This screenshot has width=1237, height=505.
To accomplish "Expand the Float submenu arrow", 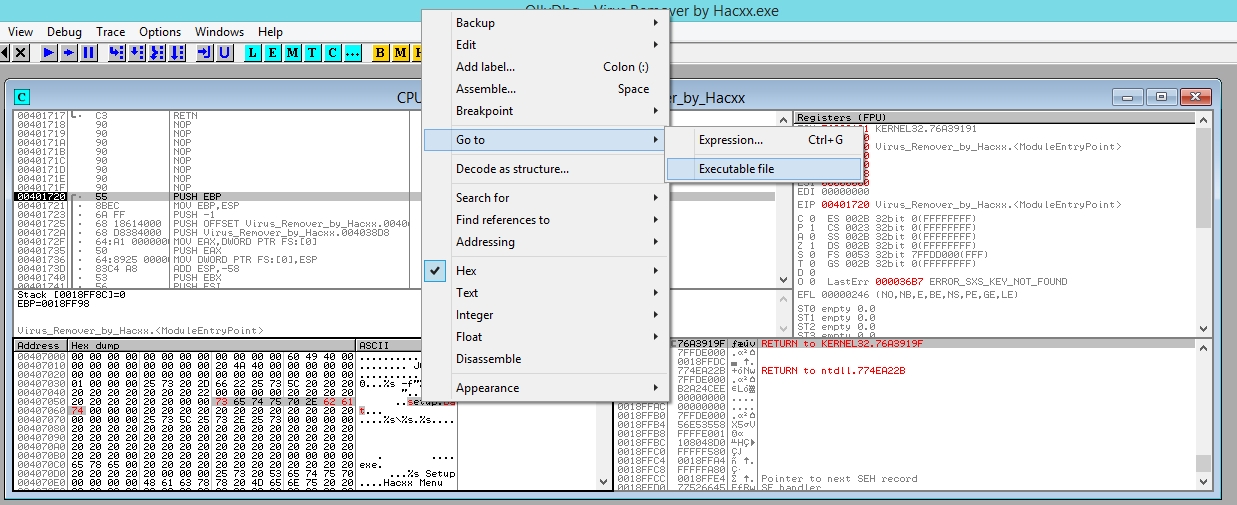I will click(656, 337).
